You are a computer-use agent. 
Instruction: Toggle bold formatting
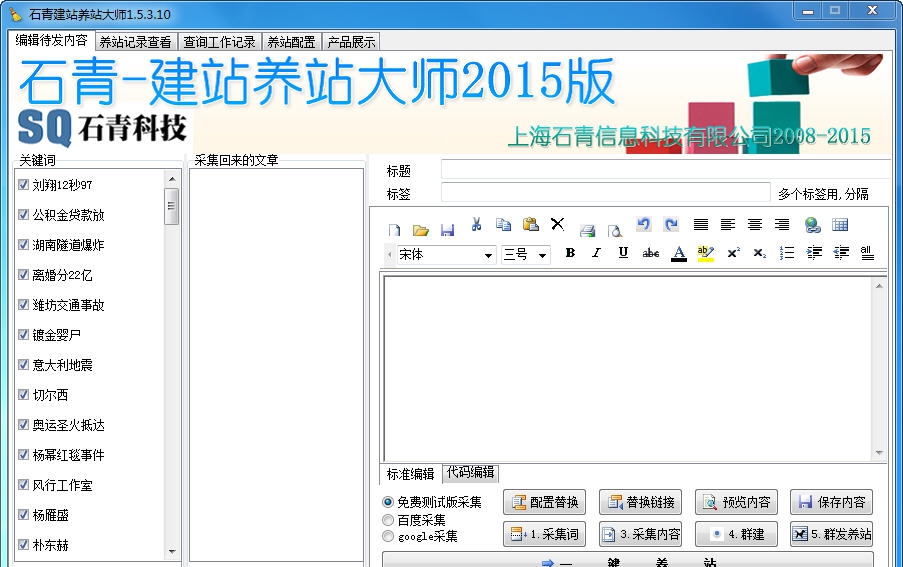[x=570, y=252]
